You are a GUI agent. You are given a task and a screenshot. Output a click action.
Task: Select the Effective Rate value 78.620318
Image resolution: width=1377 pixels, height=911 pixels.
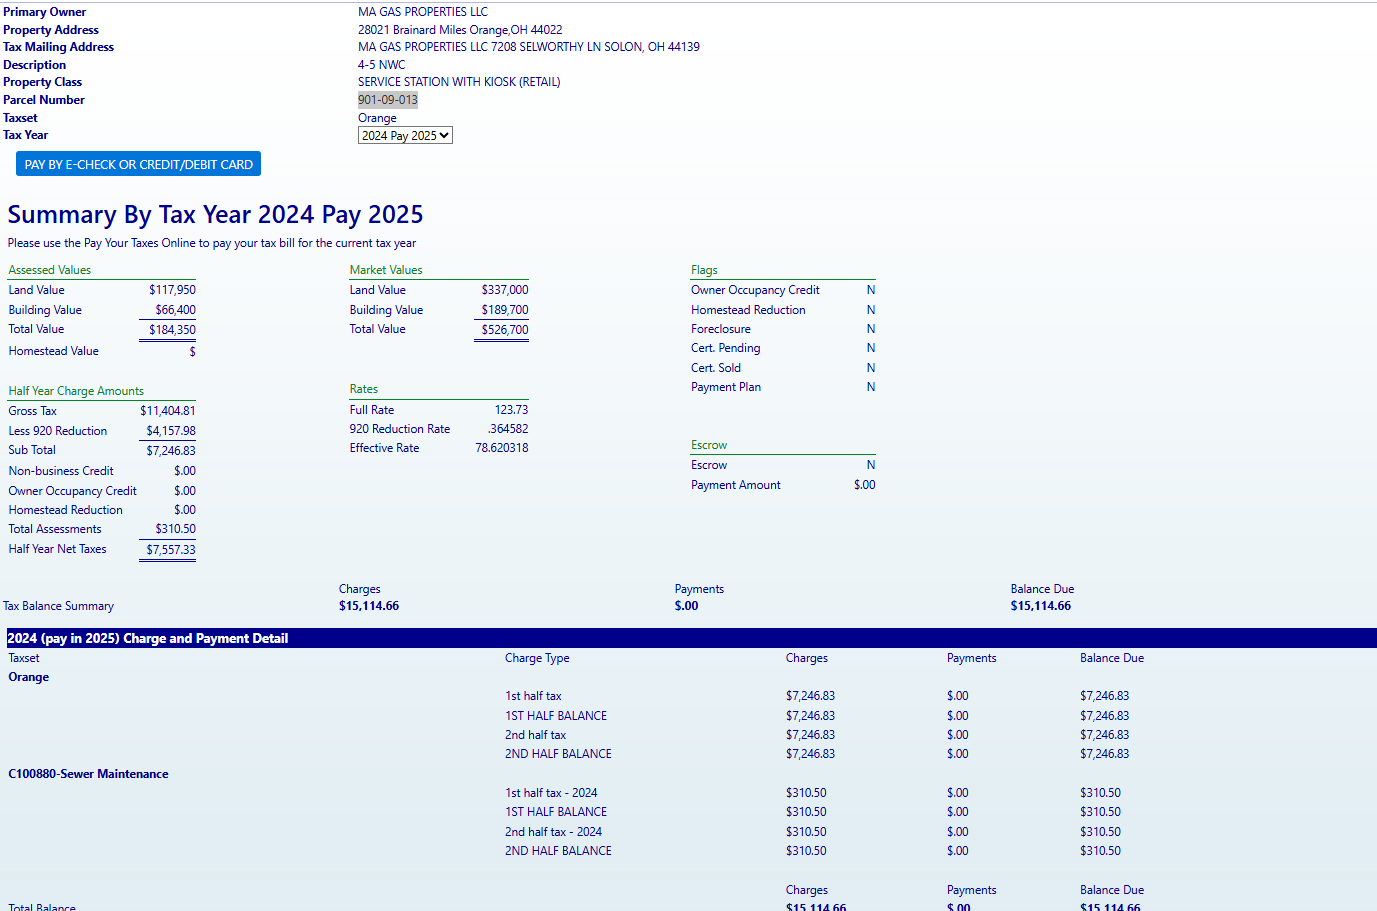(502, 448)
